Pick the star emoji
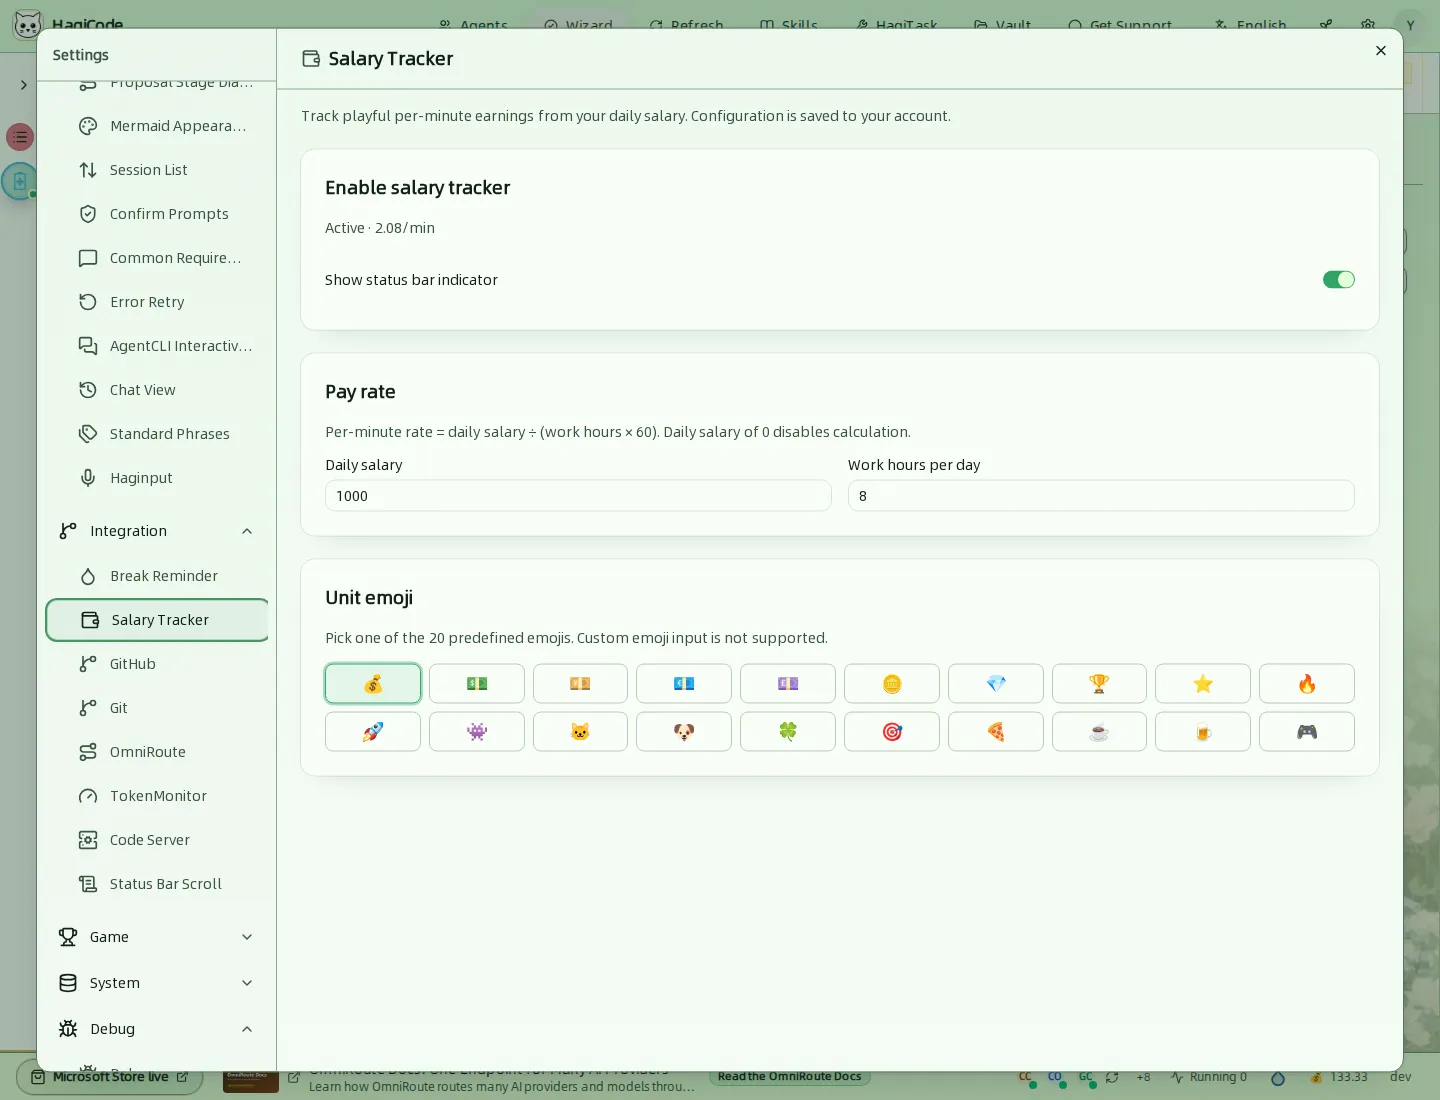 point(1203,684)
